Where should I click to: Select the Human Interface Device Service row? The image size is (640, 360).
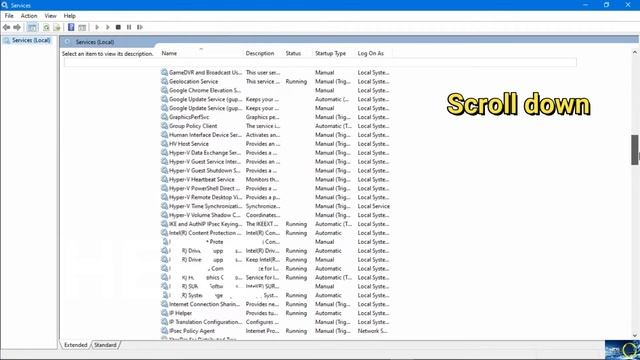[276, 135]
